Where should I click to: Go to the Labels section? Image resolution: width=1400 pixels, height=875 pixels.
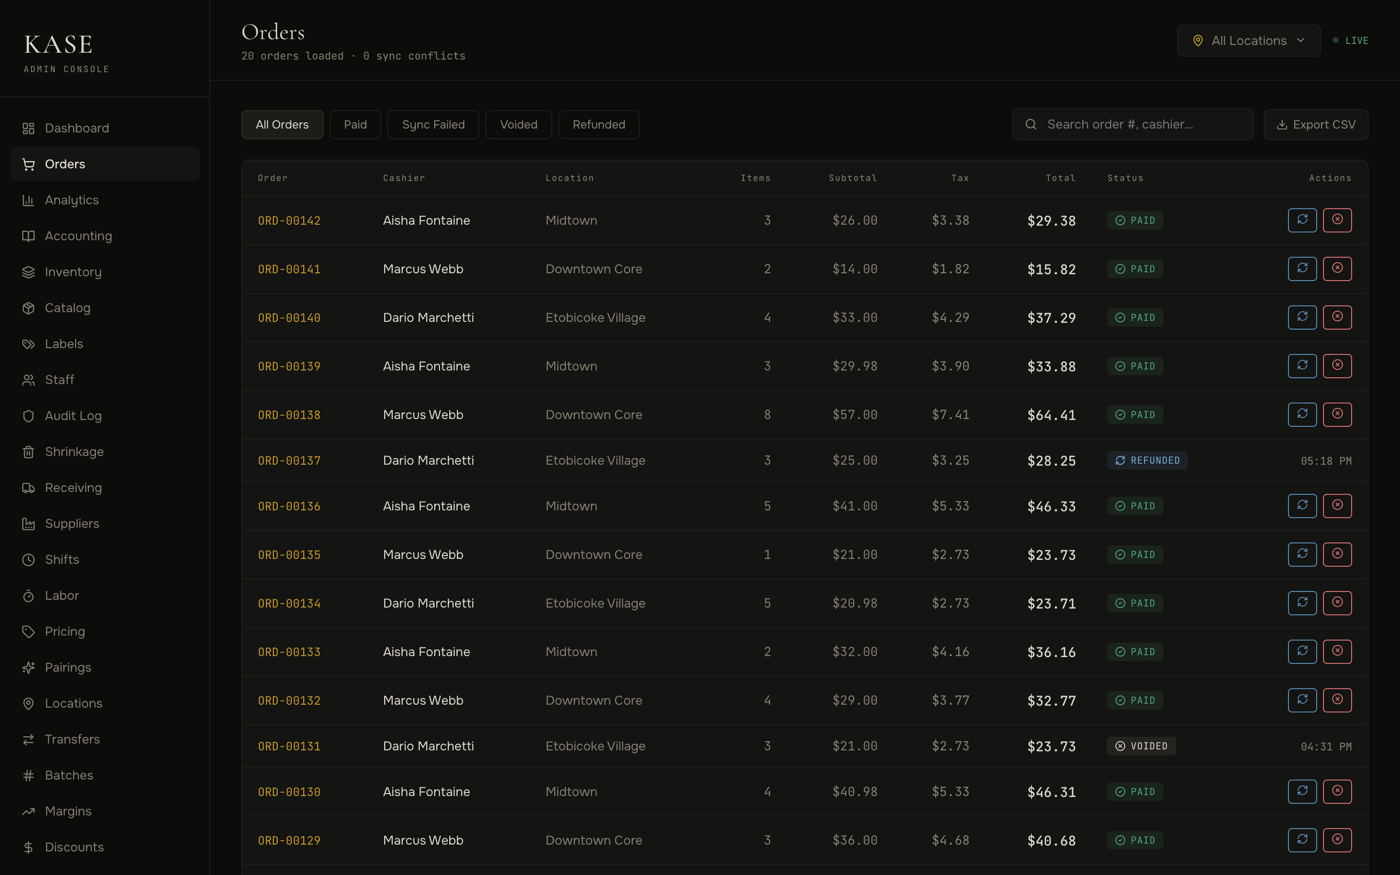click(x=104, y=344)
